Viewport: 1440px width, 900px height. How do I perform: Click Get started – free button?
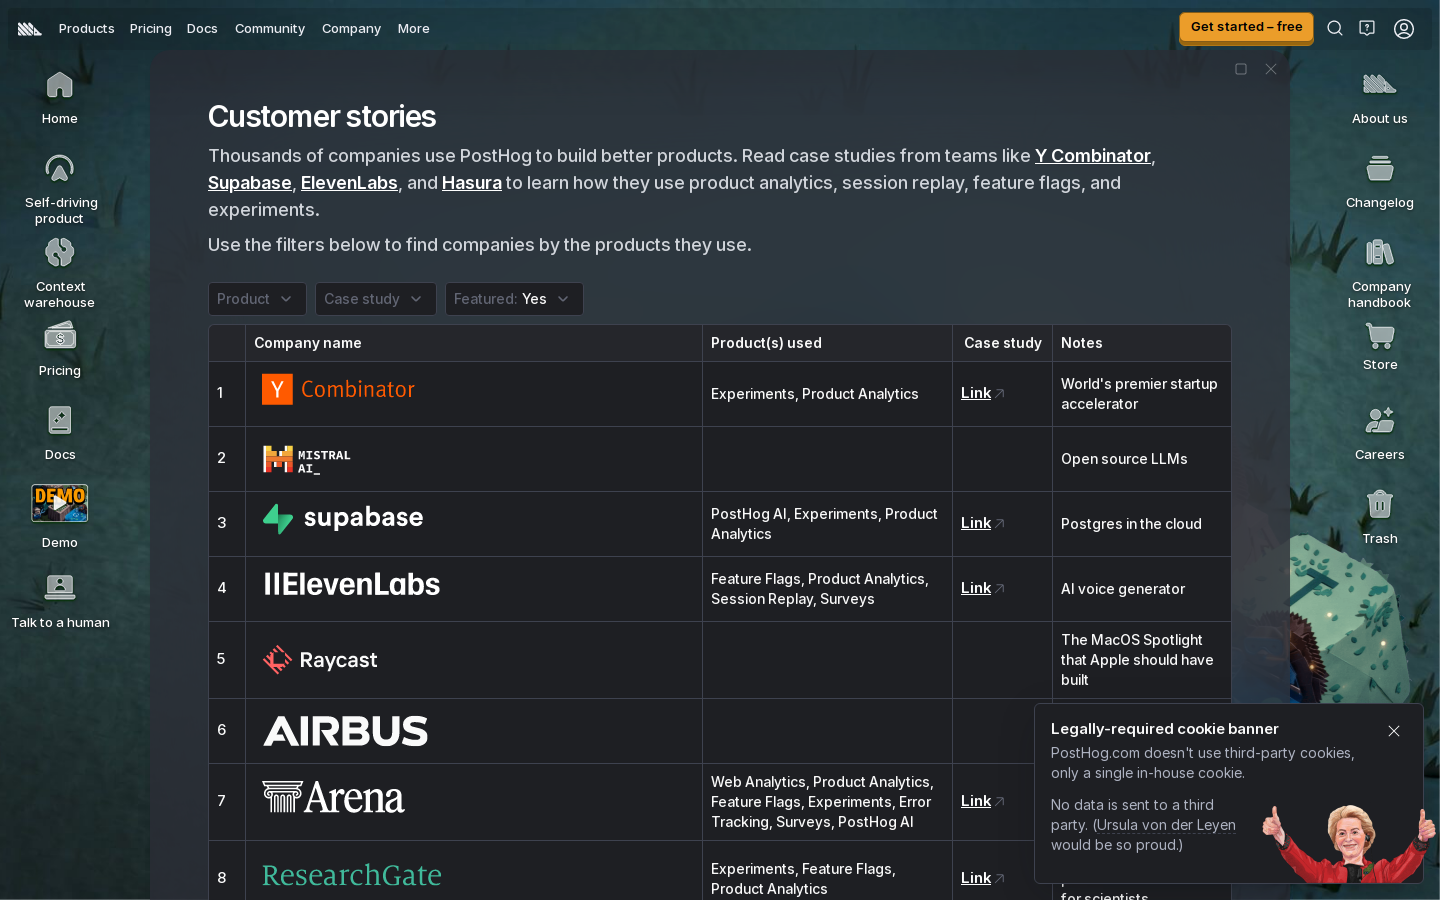pos(1246,27)
